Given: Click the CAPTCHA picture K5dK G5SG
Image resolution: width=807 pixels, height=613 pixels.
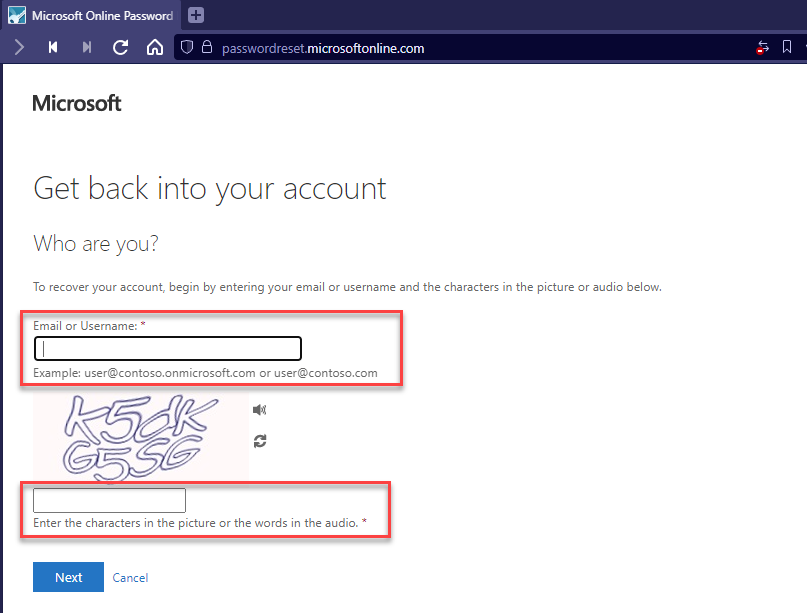Looking at the screenshot, I should (141, 437).
